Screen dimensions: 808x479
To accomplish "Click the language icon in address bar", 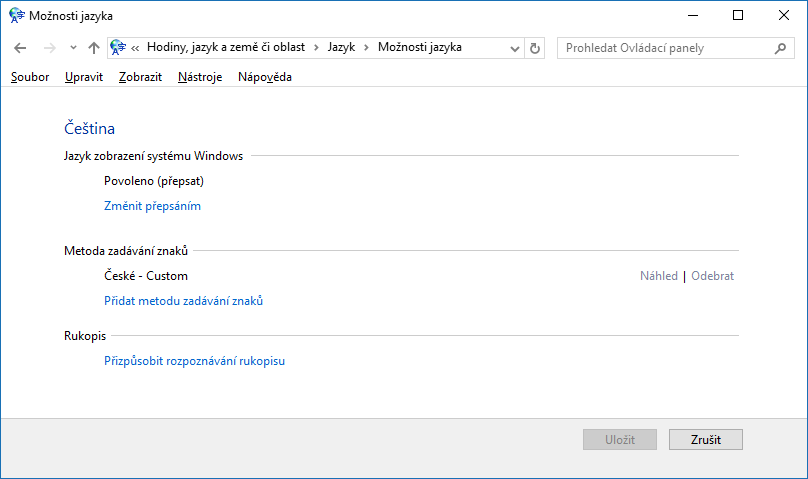I will click(118, 47).
